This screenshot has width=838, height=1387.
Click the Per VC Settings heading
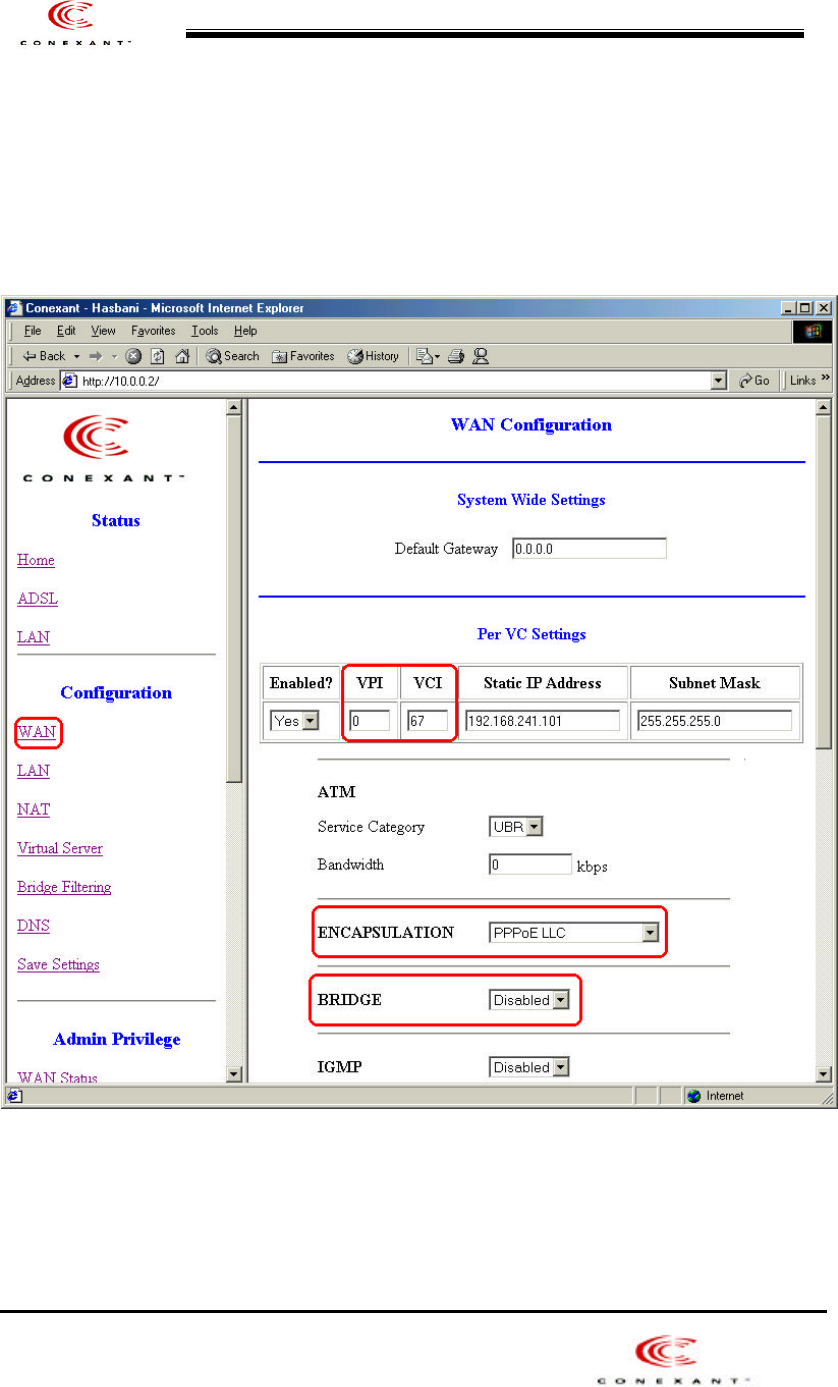click(531, 634)
